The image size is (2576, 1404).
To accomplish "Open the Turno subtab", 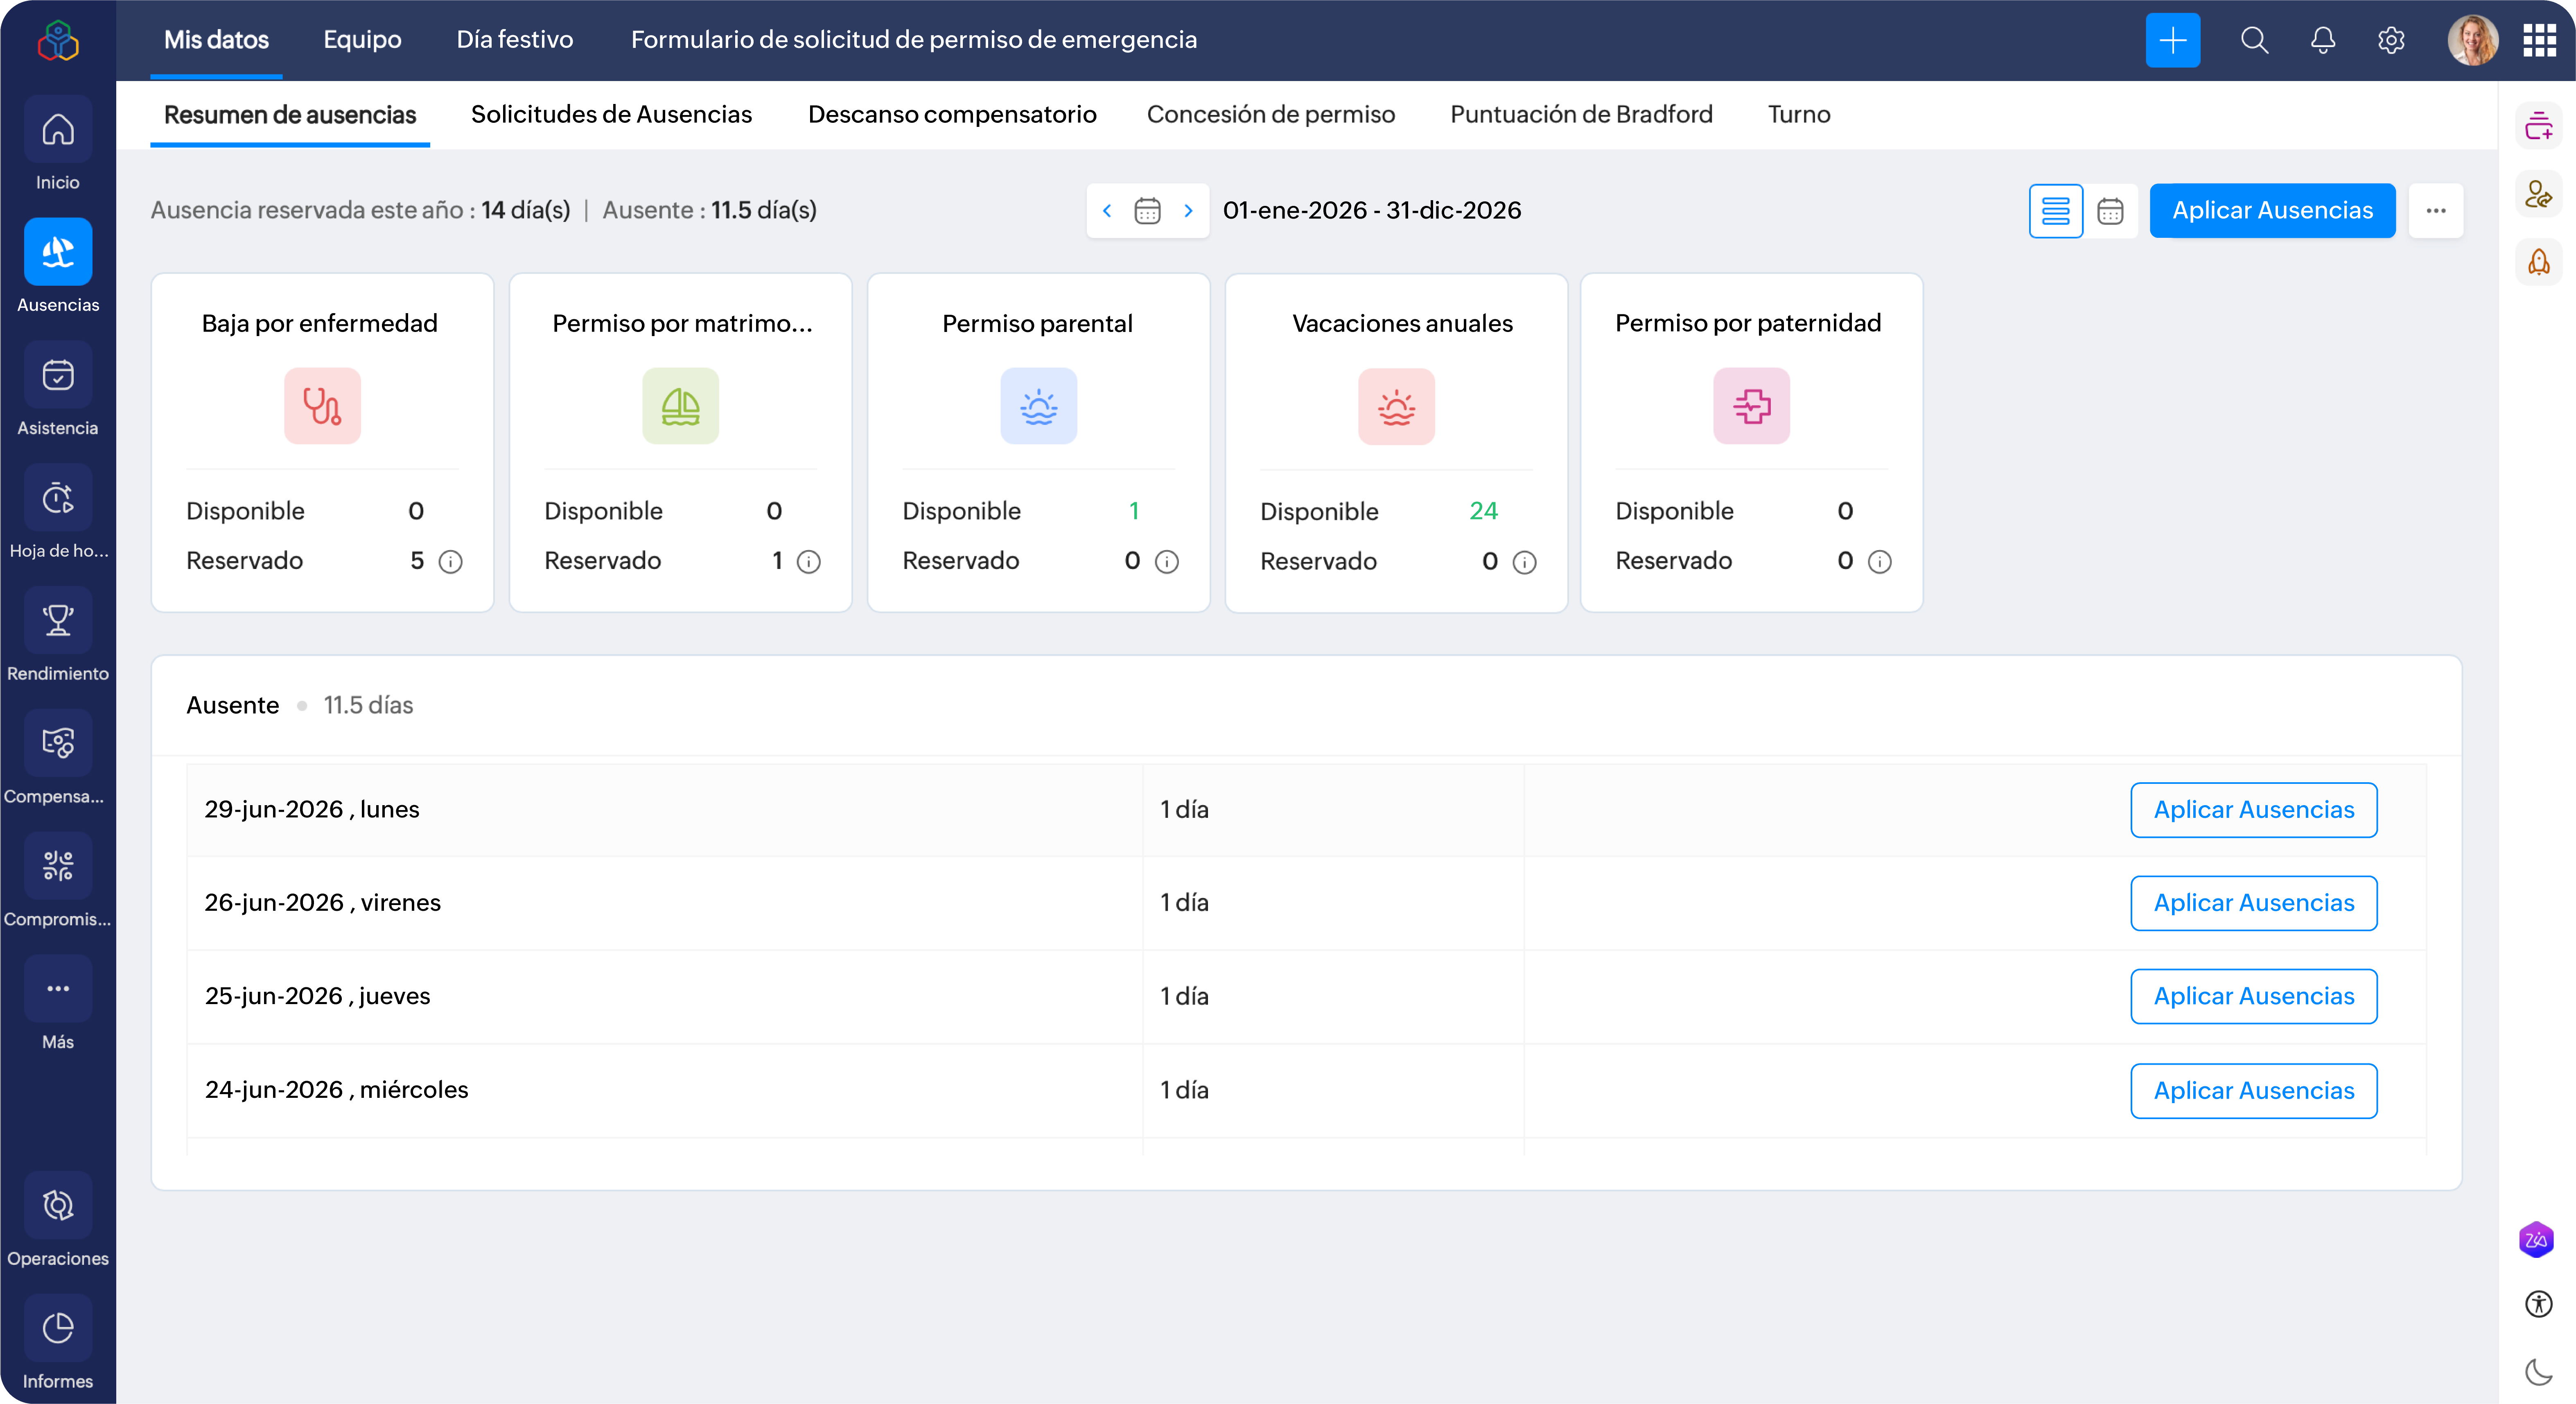I will click(1799, 115).
